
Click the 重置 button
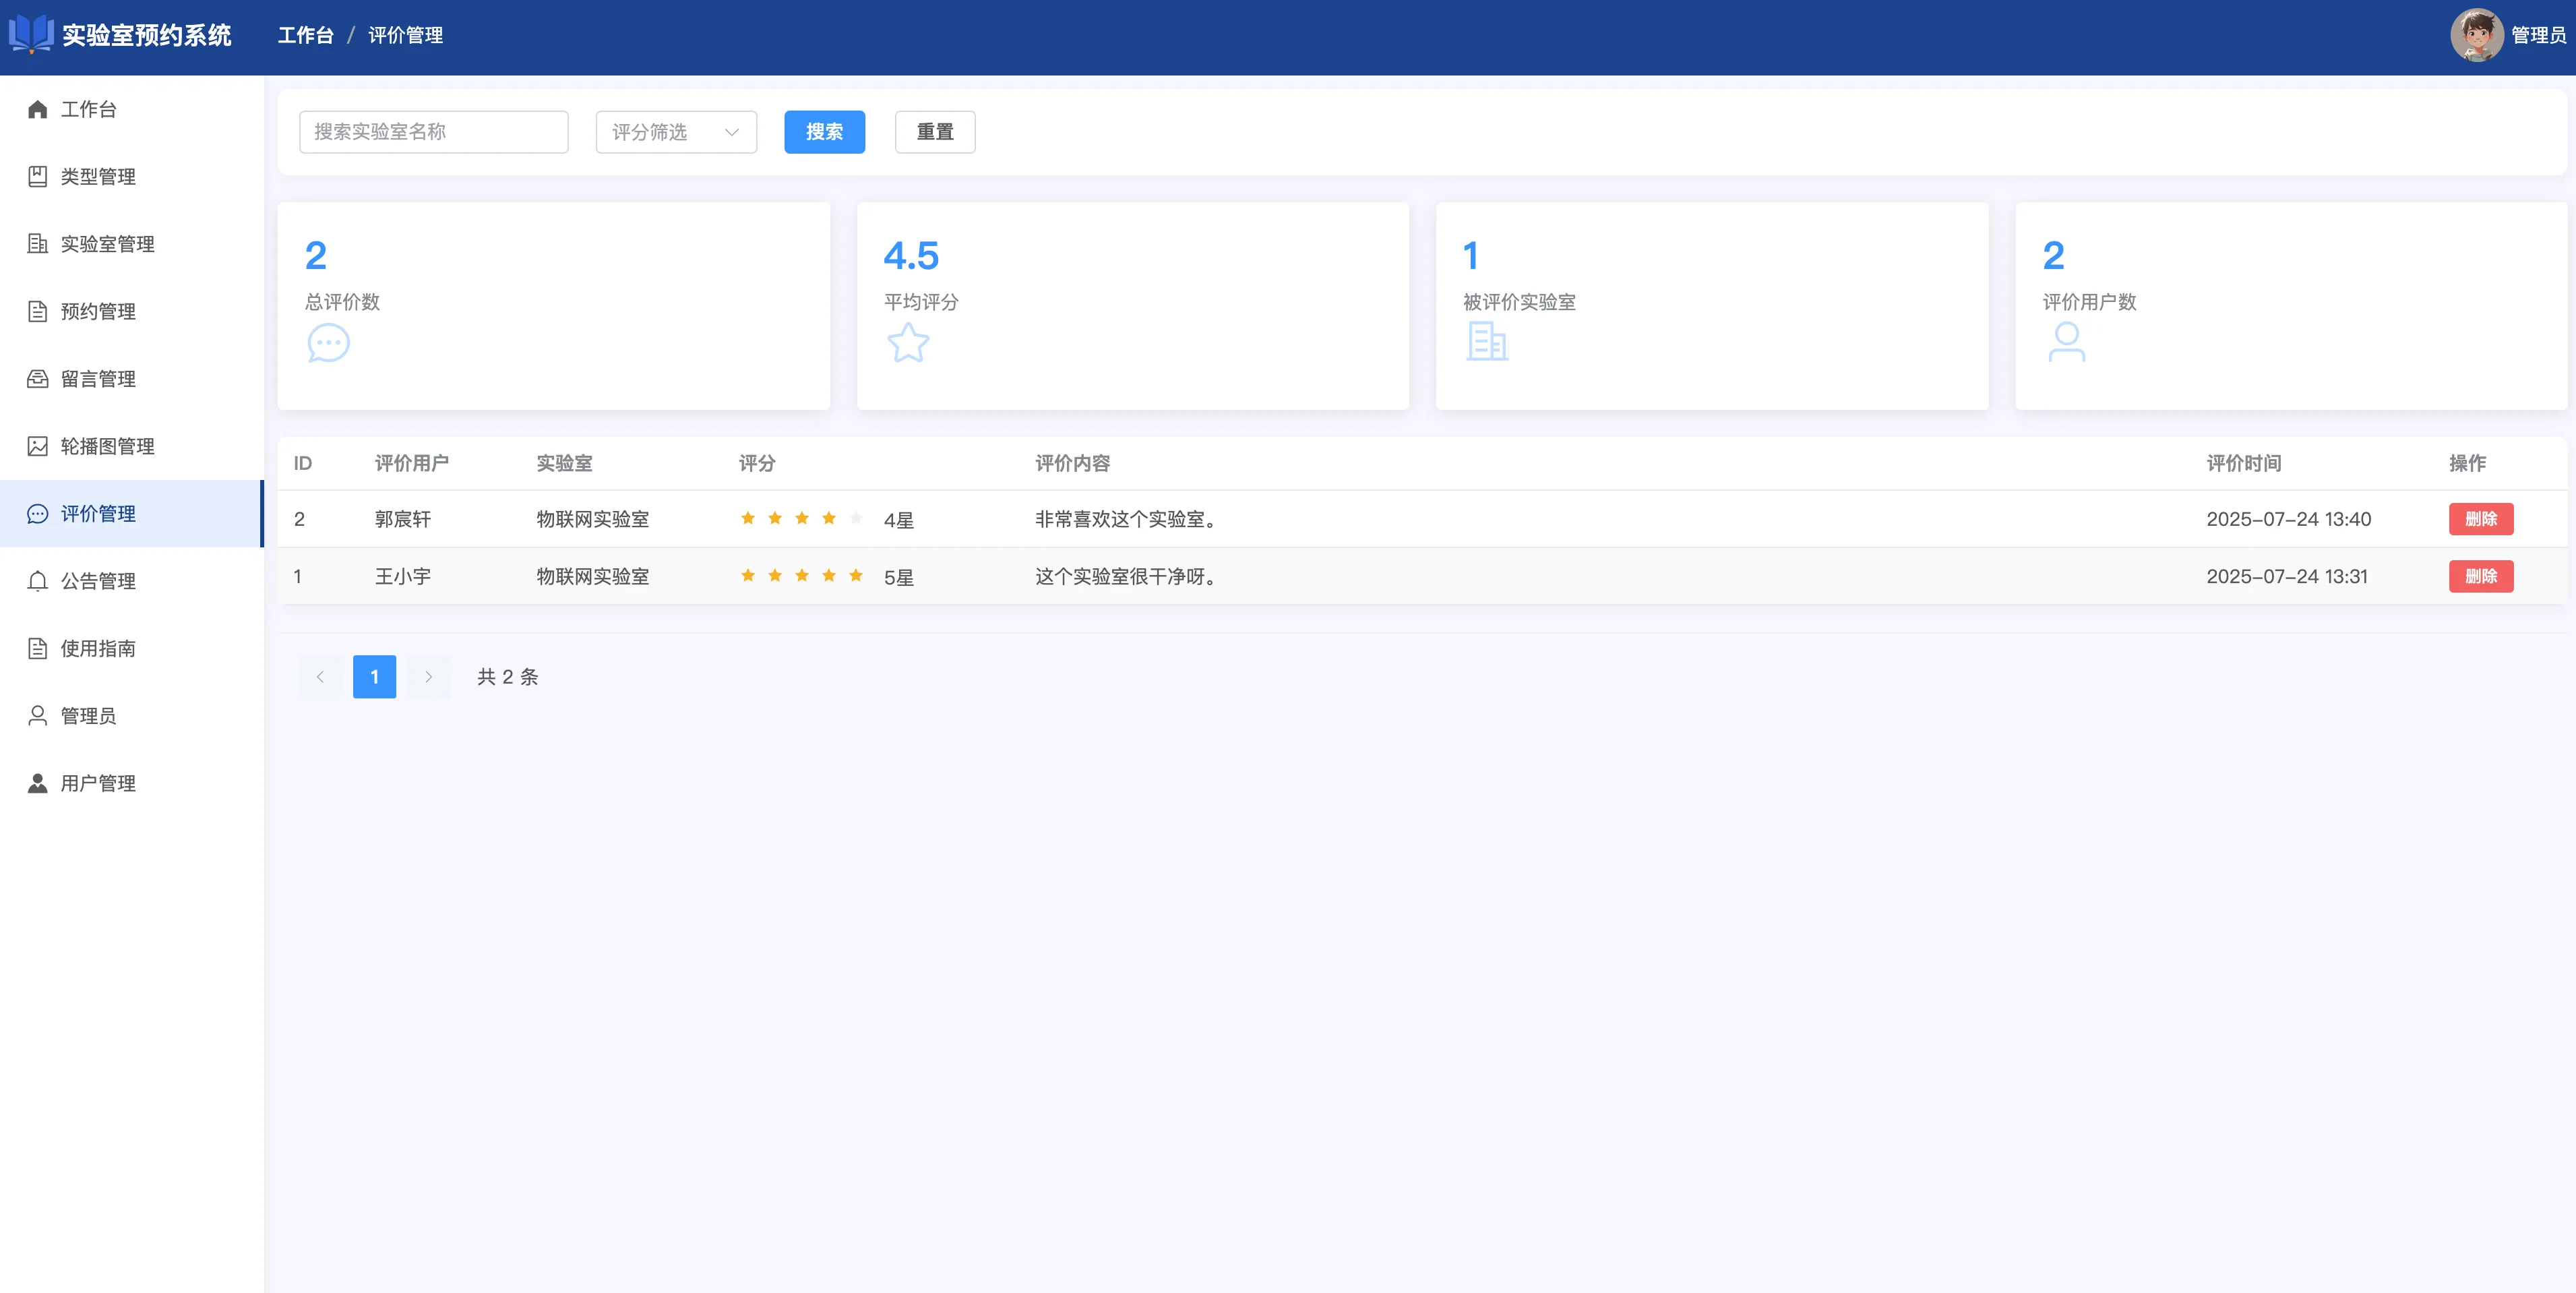tap(934, 132)
